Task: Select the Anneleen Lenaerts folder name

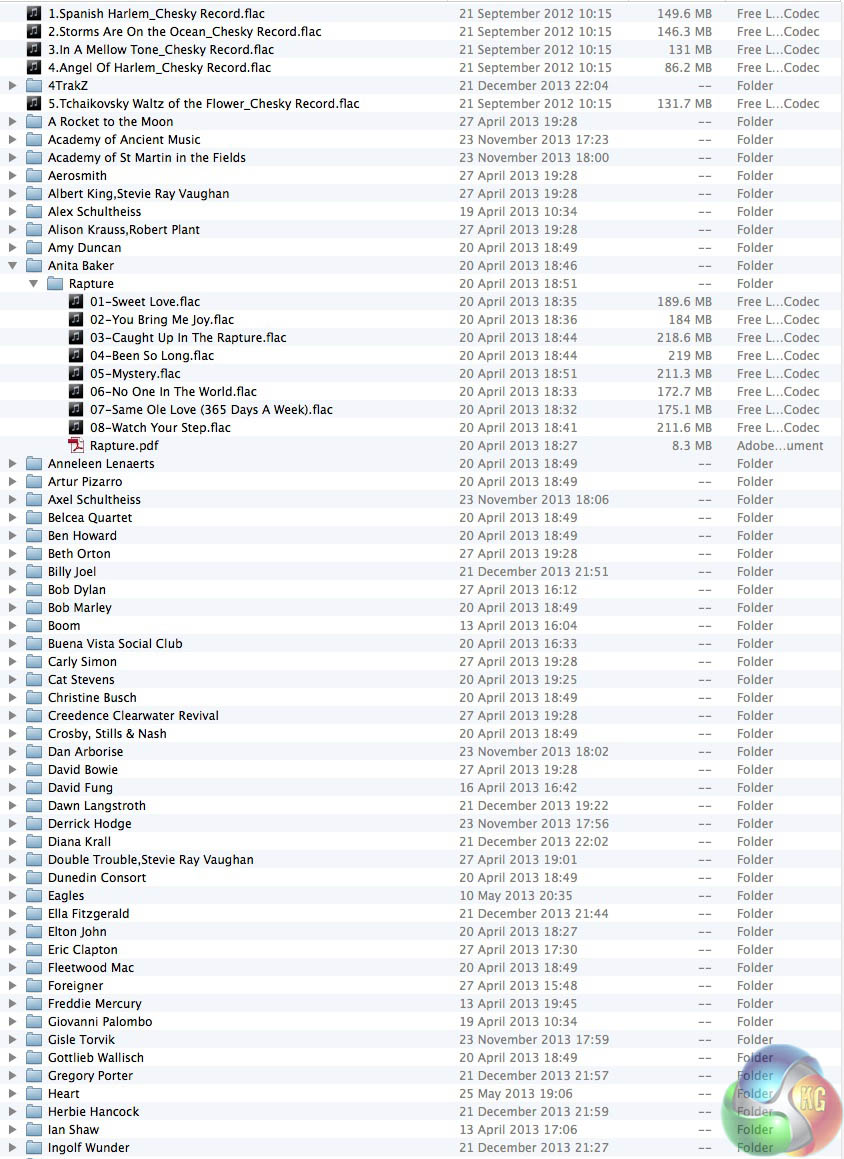Action: (x=101, y=463)
